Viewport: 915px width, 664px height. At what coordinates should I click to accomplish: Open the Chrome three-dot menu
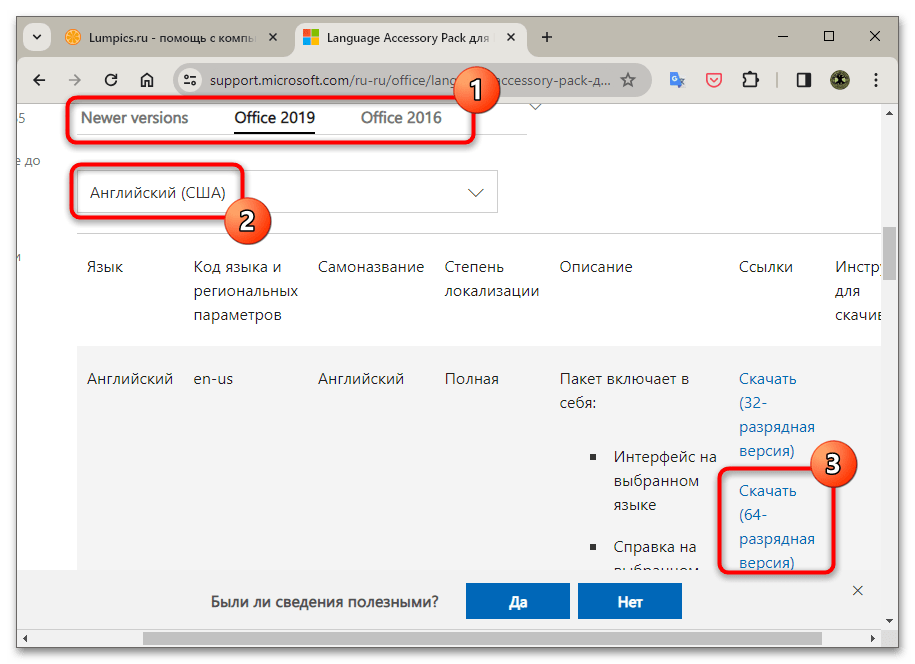[876, 80]
